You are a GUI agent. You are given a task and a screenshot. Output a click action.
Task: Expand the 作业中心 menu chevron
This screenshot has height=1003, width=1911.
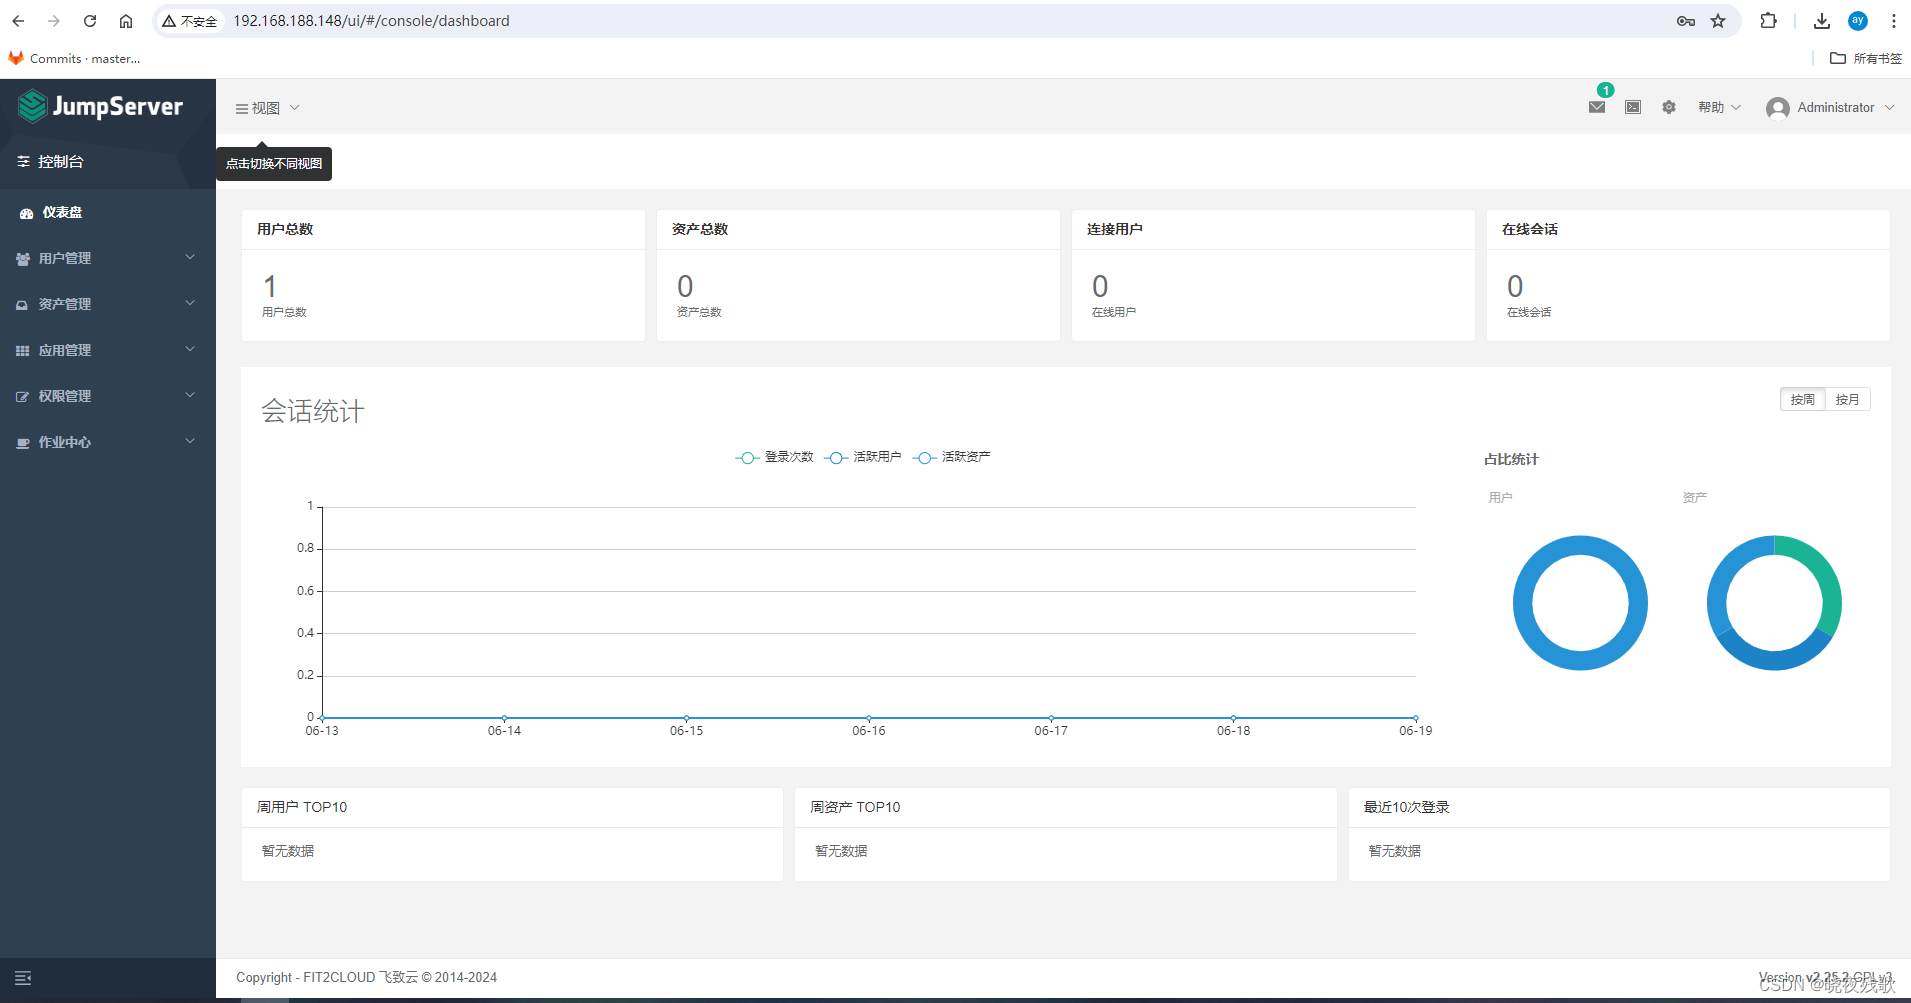190,442
